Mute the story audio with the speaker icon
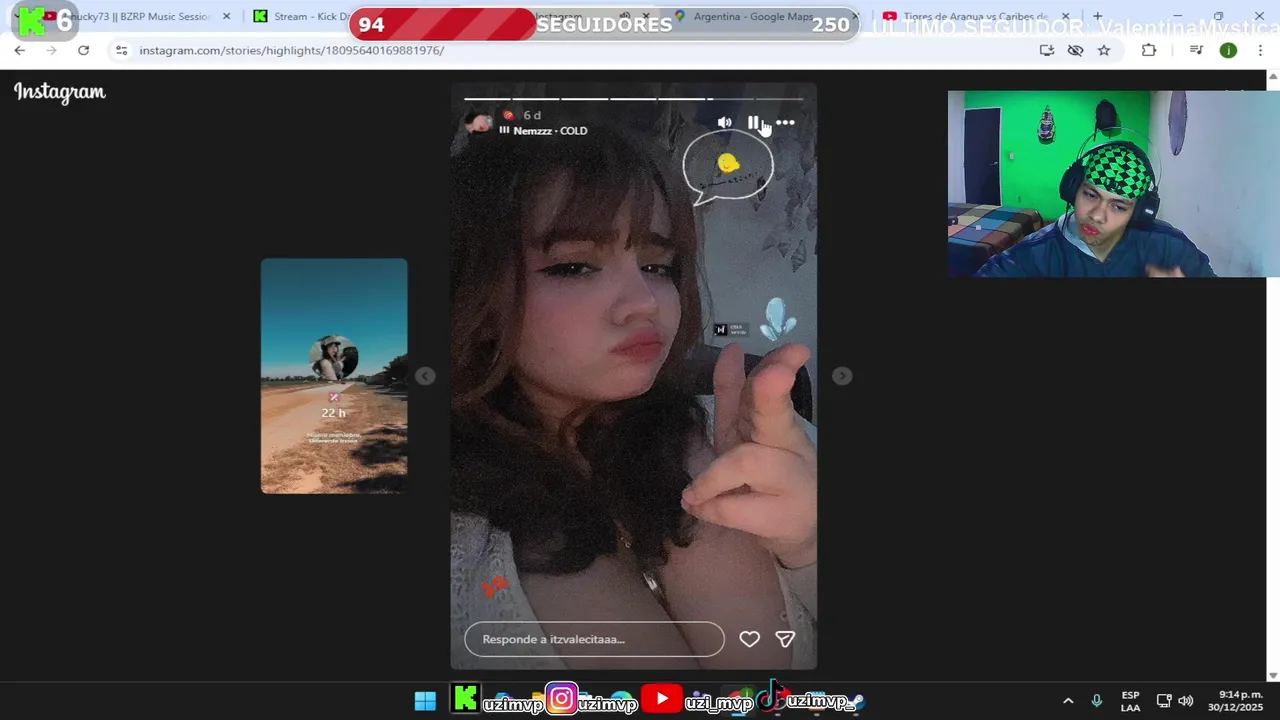This screenshot has height=720, width=1280. click(x=724, y=123)
